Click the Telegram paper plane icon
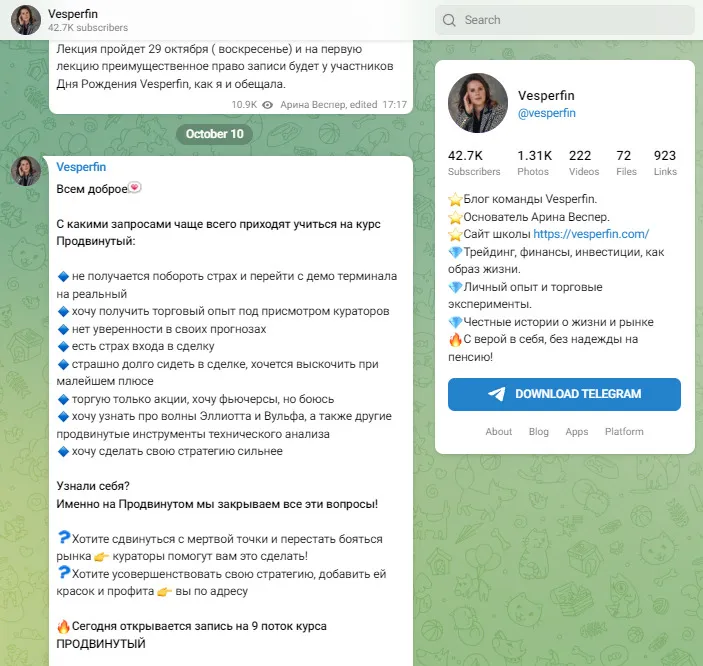The image size is (703, 666). tap(496, 394)
